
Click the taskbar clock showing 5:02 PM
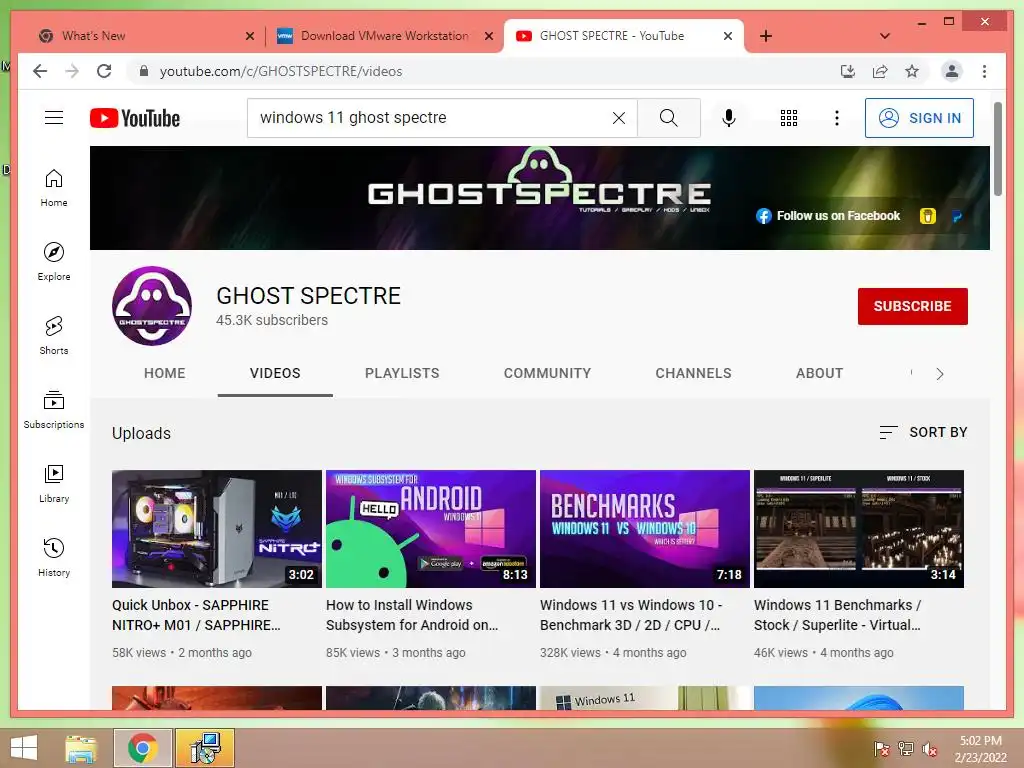coord(980,749)
